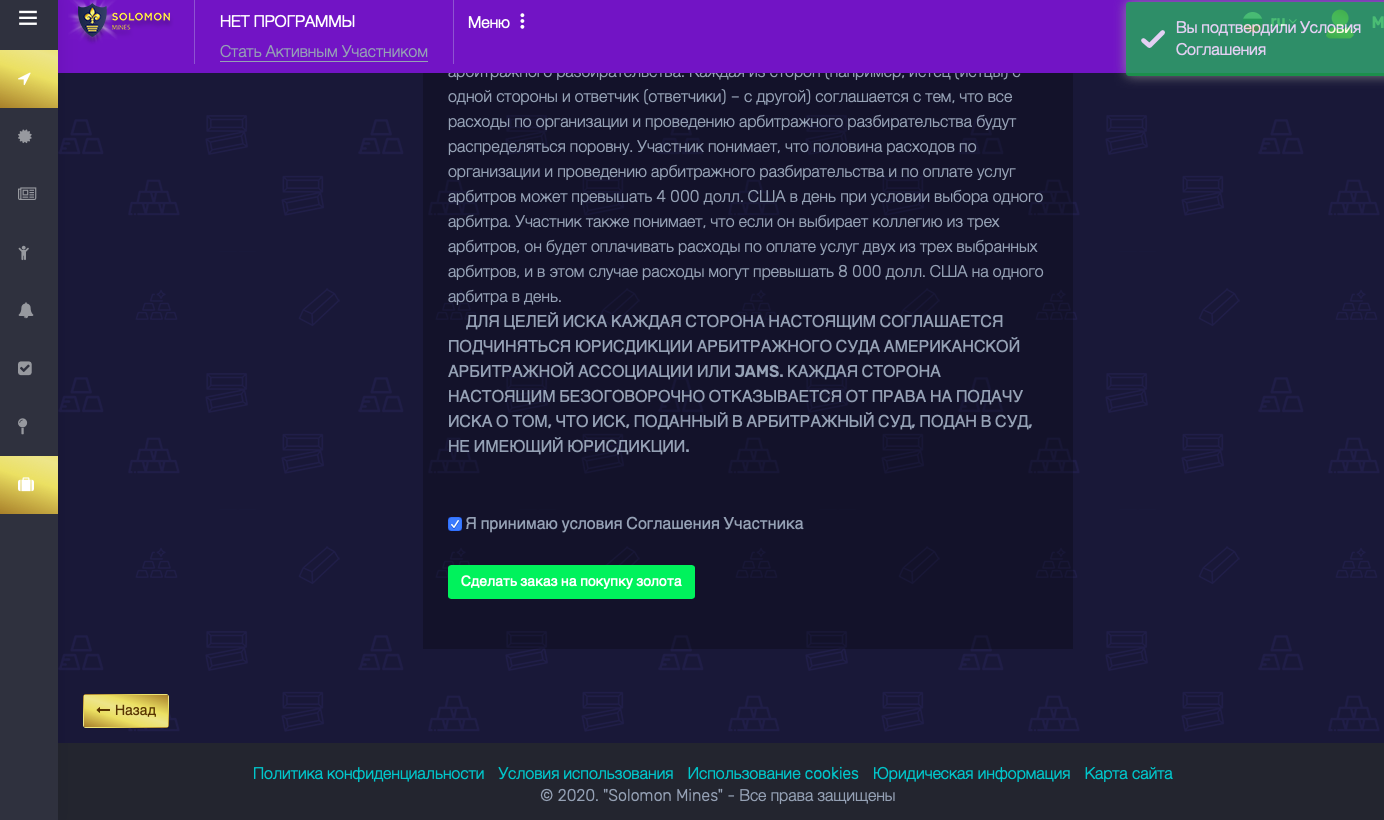Image resolution: width=1384 pixels, height=820 pixels.
Task: Open 'Условия использования' footer link
Action: tap(585, 773)
